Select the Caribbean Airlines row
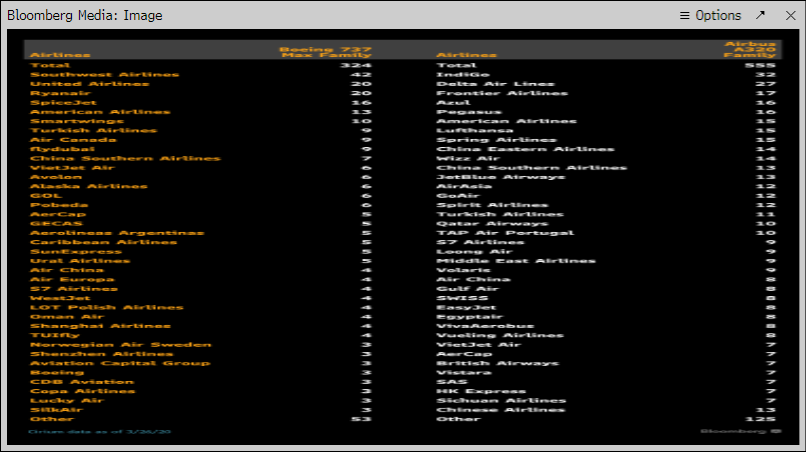806x452 pixels. [x=200, y=242]
